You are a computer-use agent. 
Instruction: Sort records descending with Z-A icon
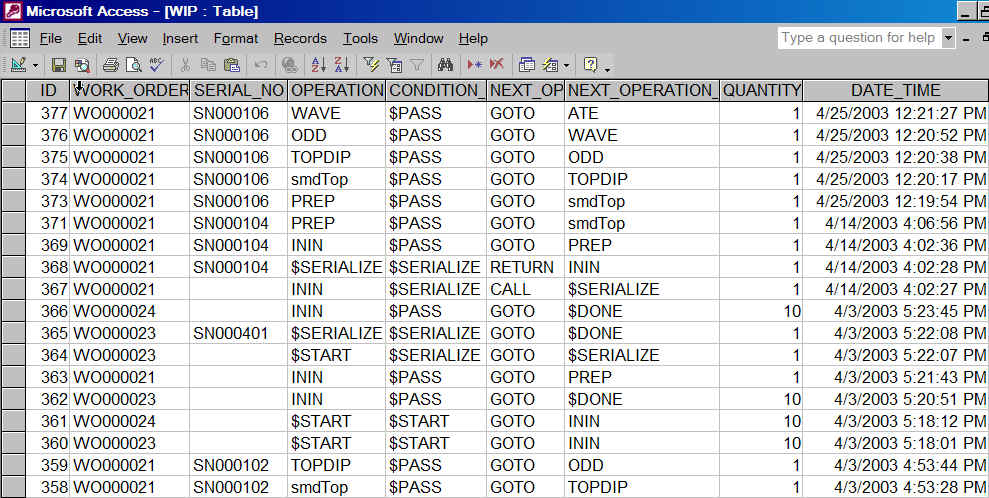[342, 64]
